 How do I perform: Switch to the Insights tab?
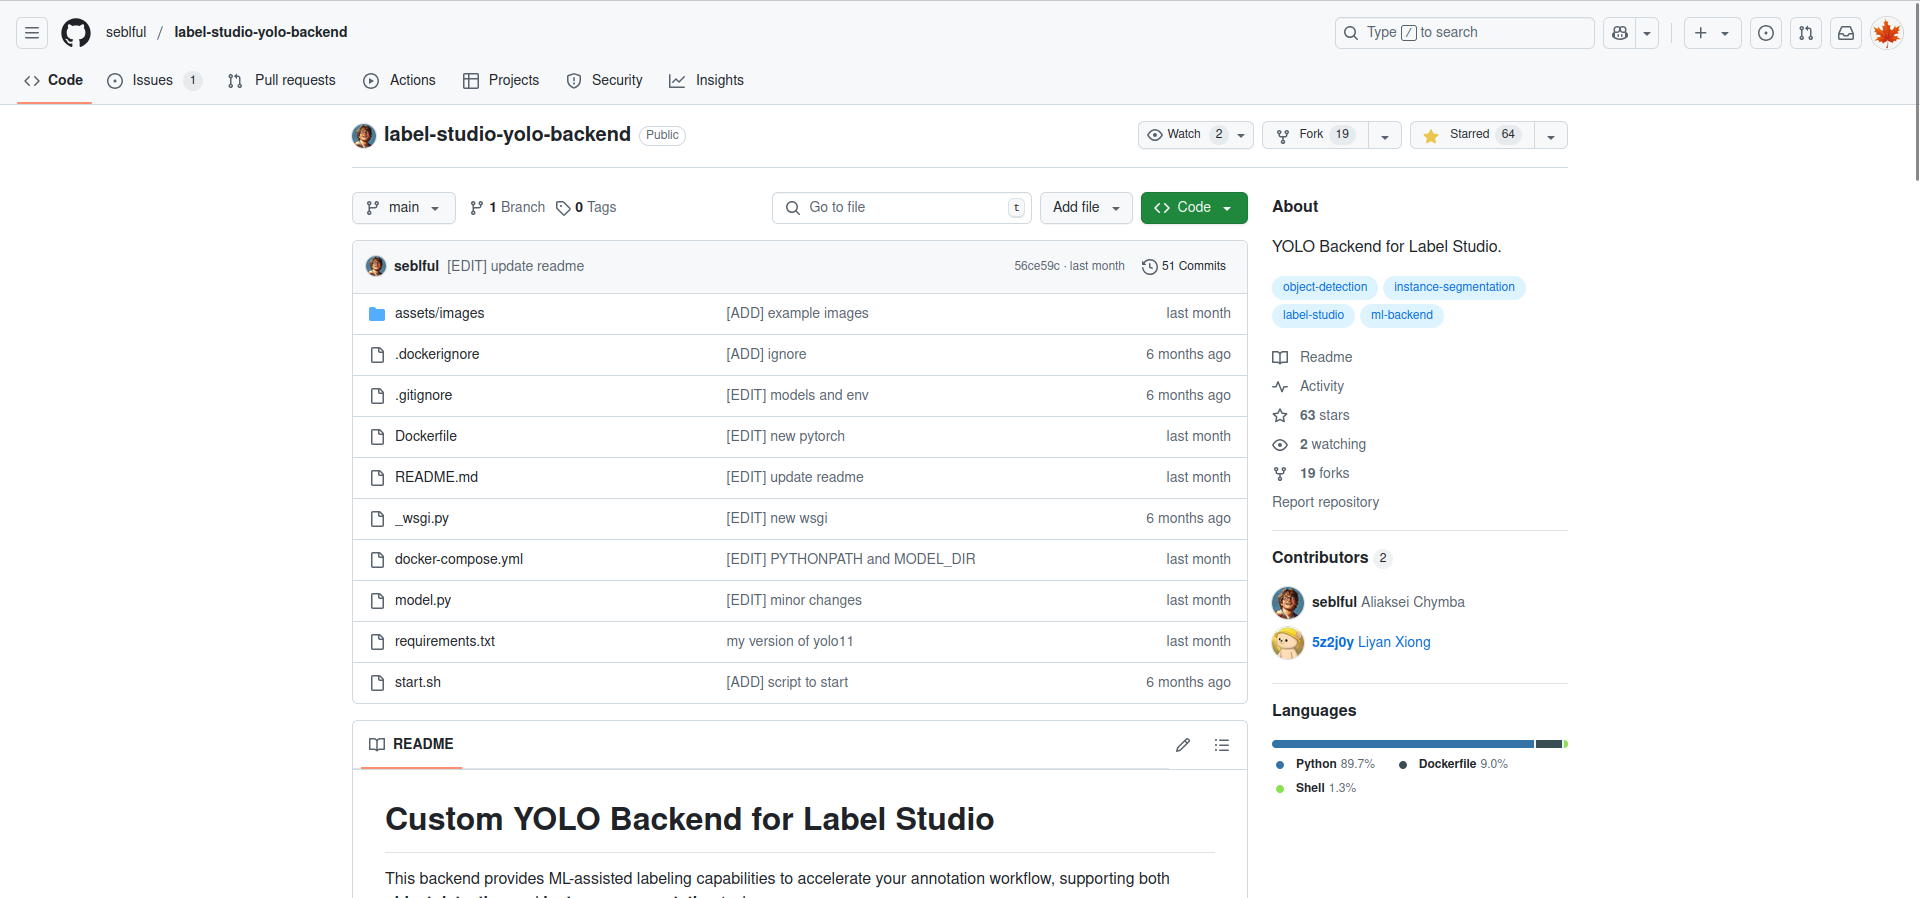[x=707, y=81]
